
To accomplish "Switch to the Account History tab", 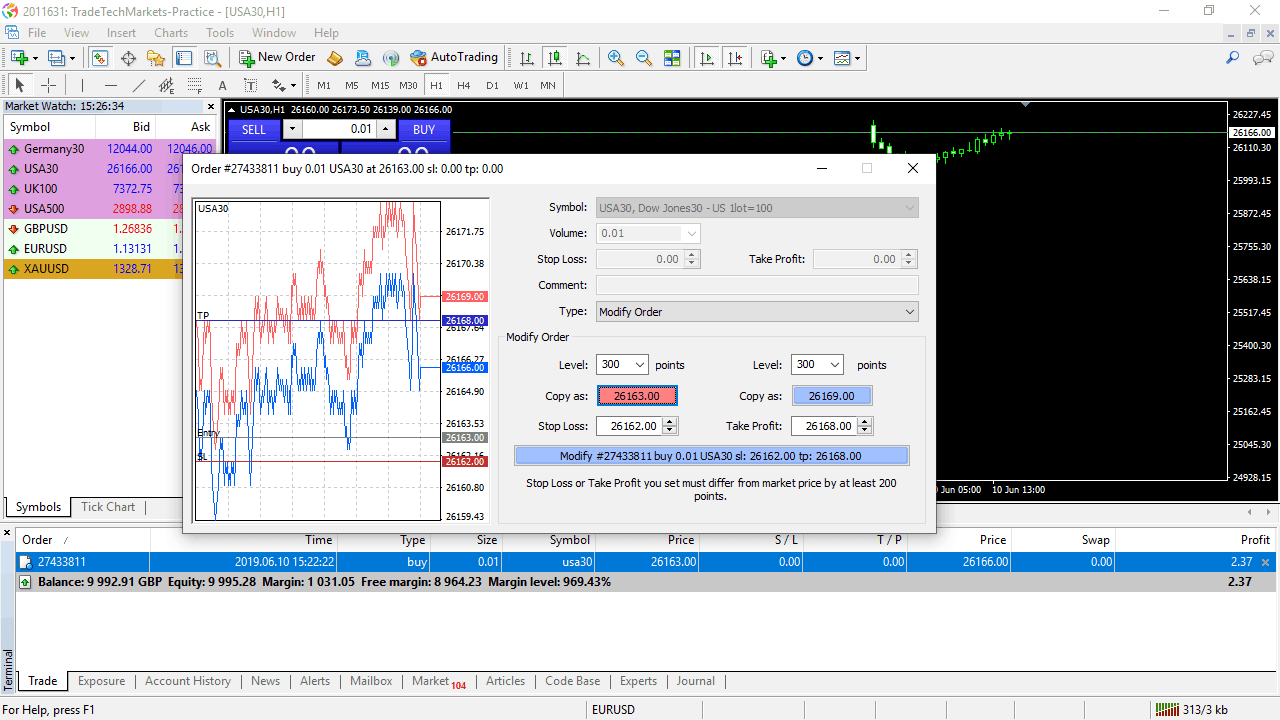I will coord(188,681).
